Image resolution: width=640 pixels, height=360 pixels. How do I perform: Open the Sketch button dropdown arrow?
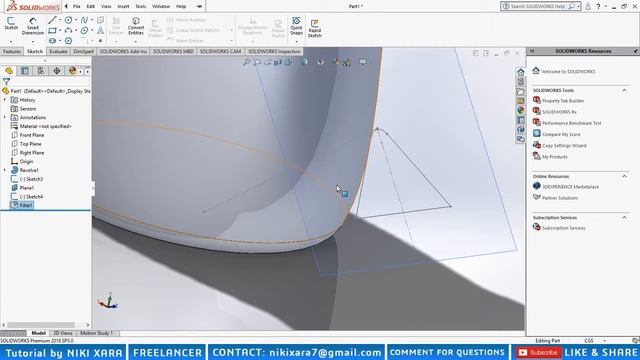pos(11,41)
